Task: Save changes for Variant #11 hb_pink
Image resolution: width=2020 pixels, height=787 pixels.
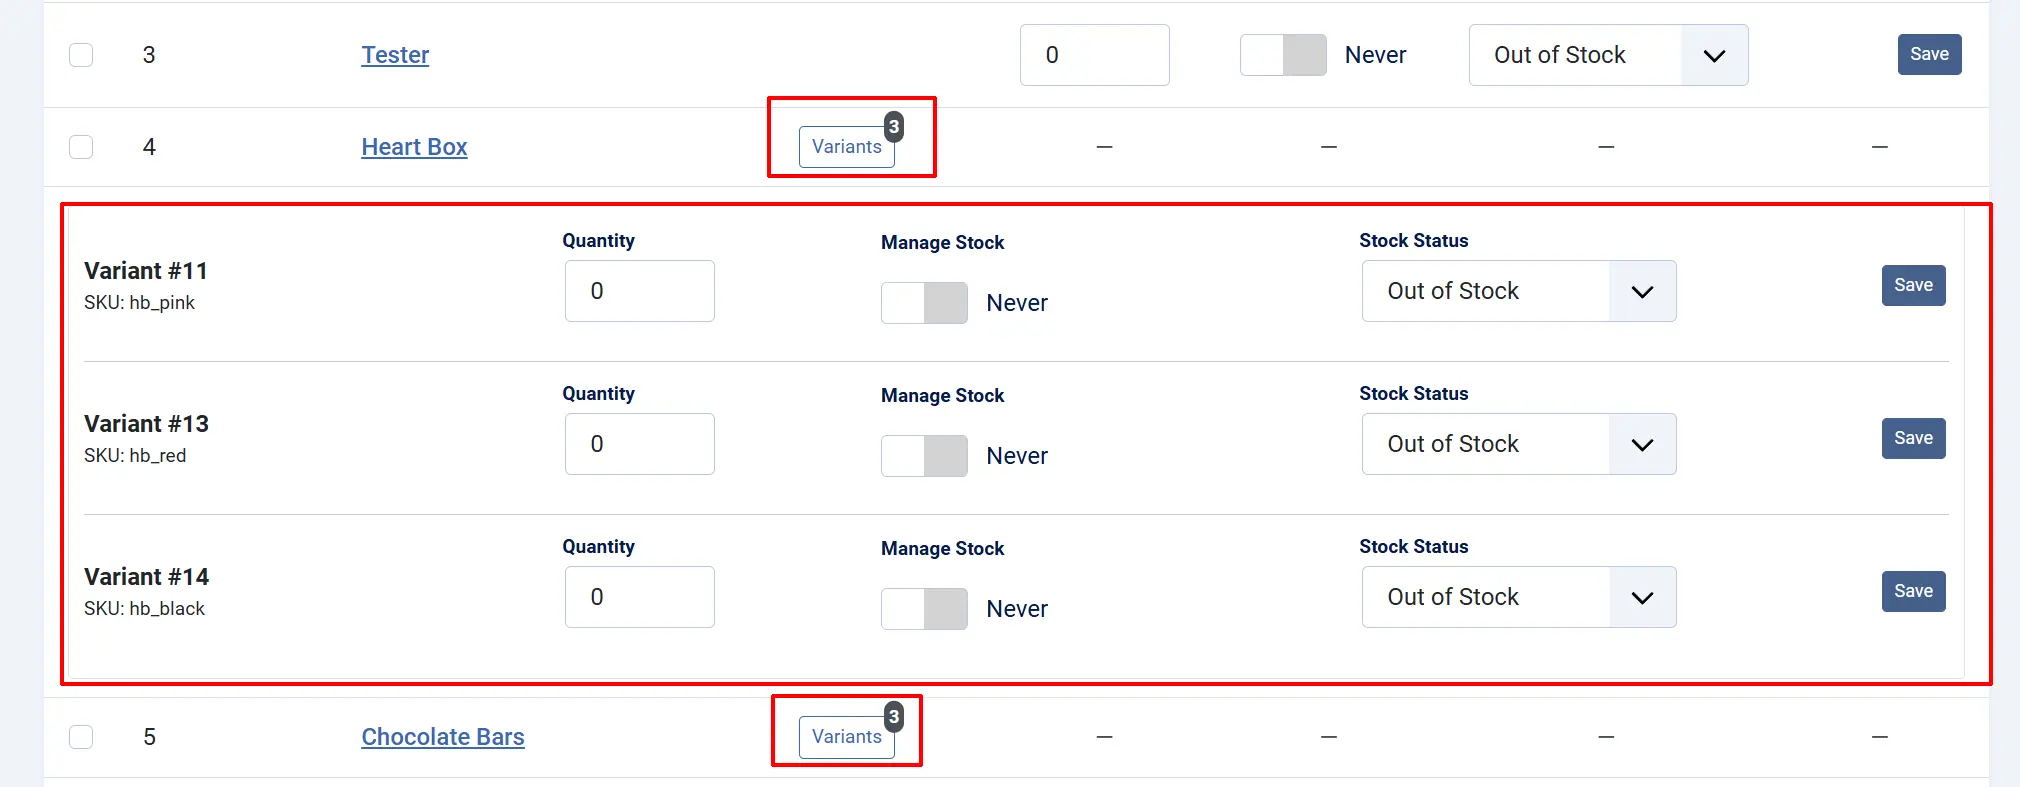Action: pyautogui.click(x=1913, y=285)
